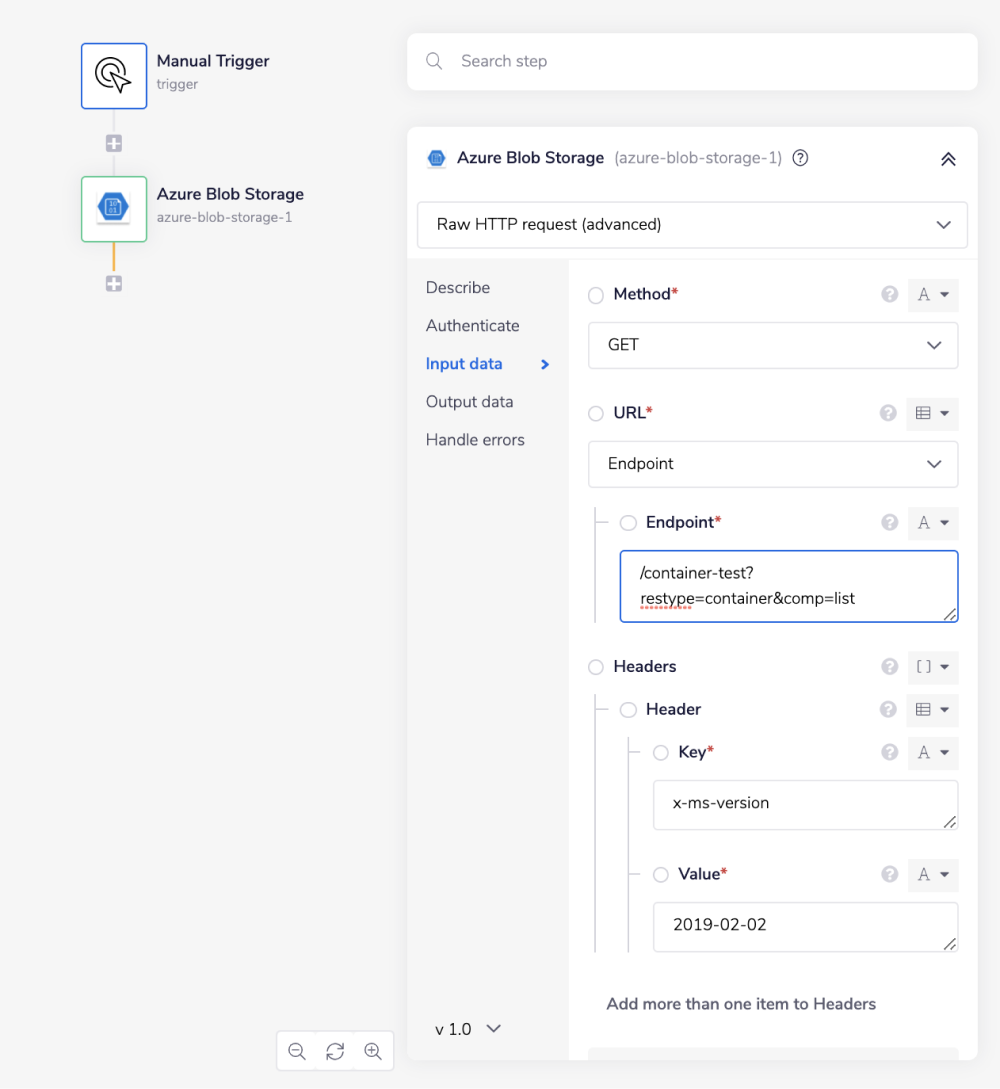Click the zoom out magnifier icon

pos(297,1051)
